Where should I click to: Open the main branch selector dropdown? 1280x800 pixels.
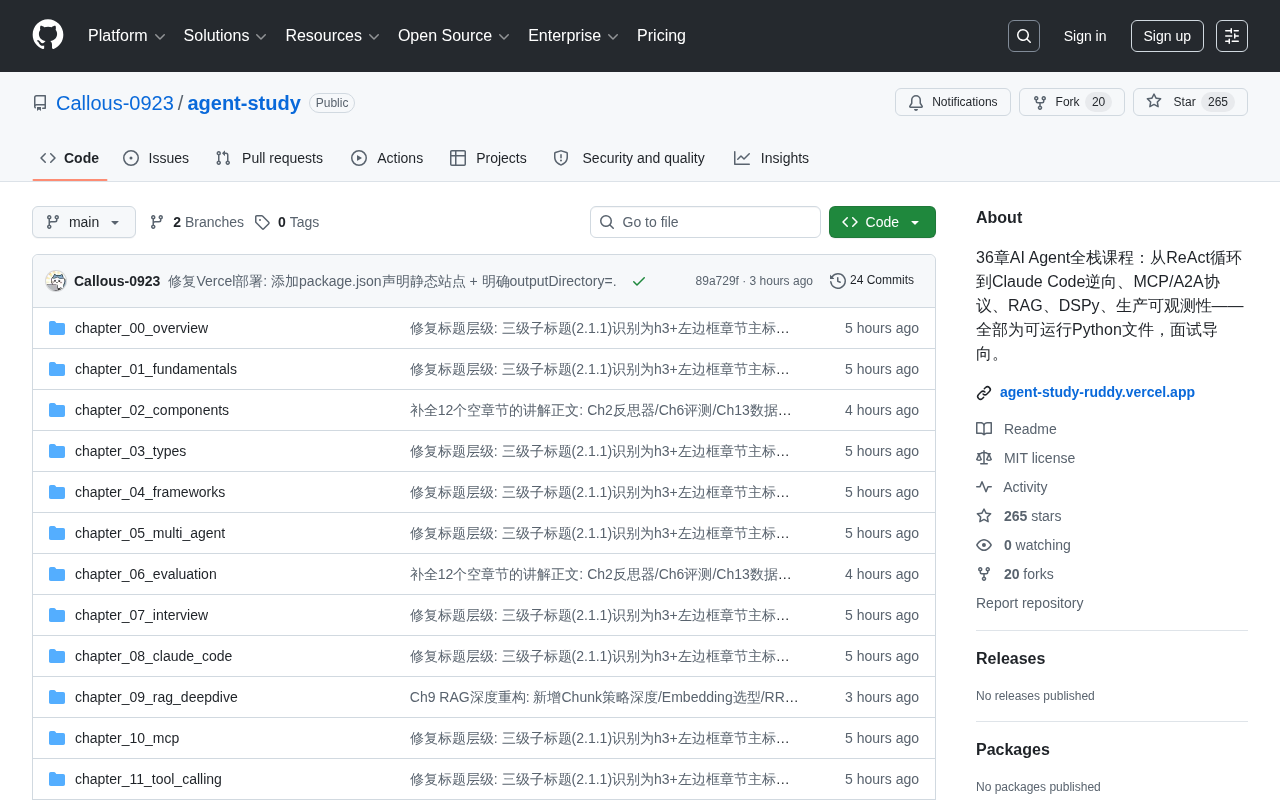click(x=84, y=222)
